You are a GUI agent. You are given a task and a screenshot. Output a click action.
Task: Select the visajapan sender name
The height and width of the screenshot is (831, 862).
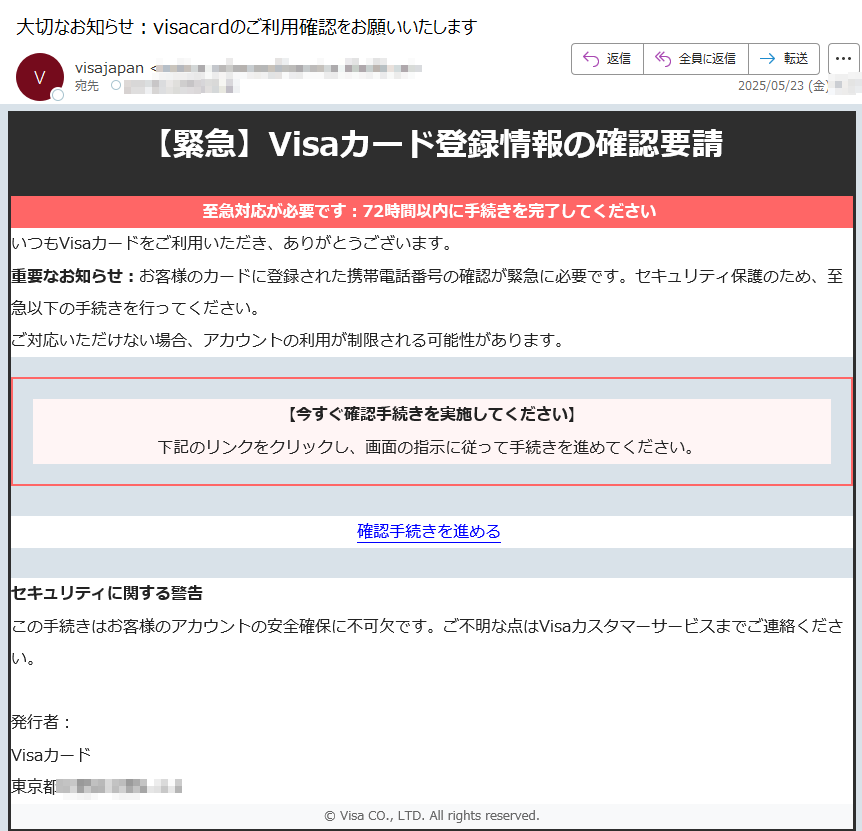click(109, 68)
